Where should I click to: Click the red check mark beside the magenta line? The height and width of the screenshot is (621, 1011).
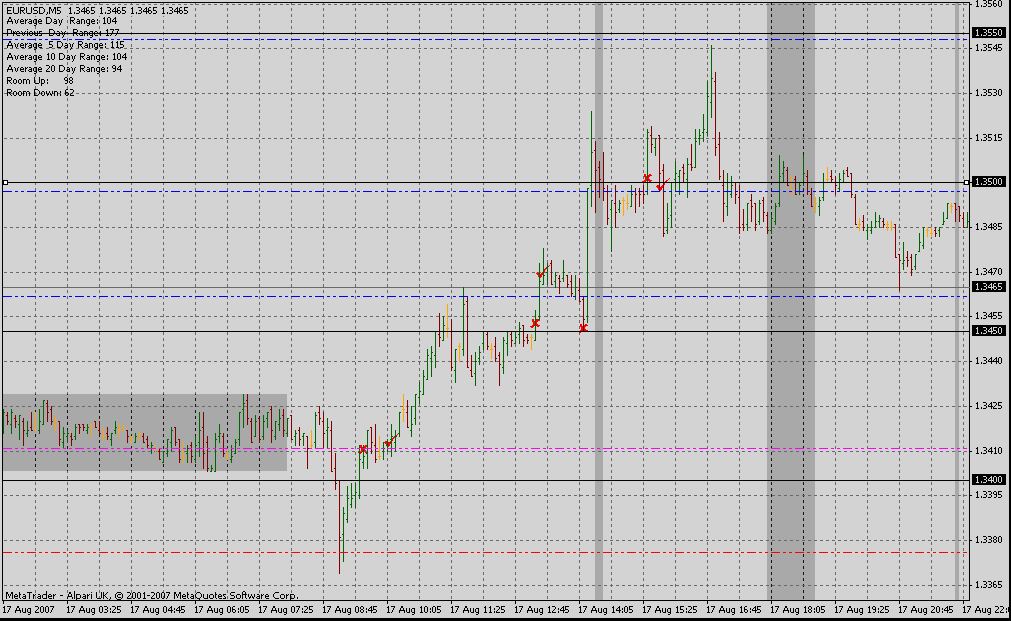click(389, 442)
